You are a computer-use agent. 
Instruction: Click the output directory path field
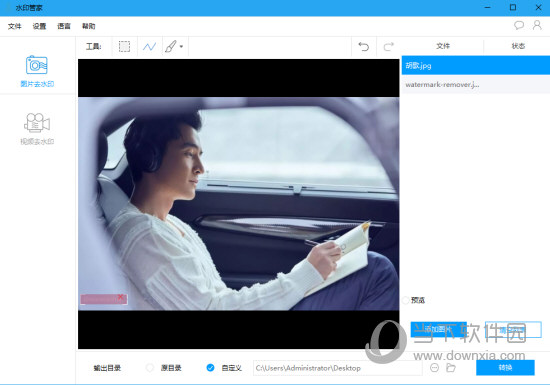pos(337,368)
